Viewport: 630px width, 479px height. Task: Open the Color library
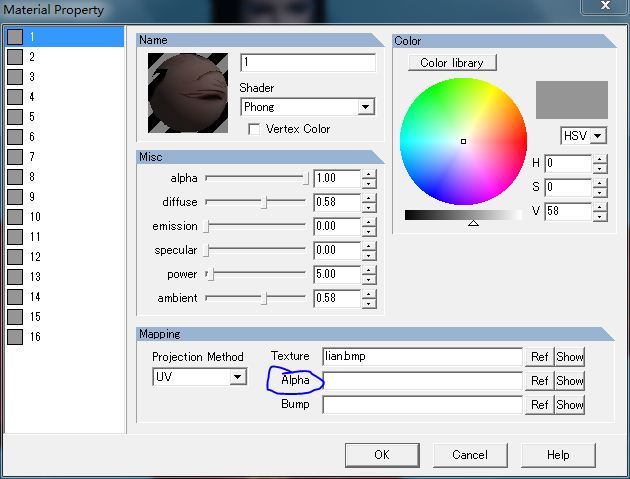point(452,63)
